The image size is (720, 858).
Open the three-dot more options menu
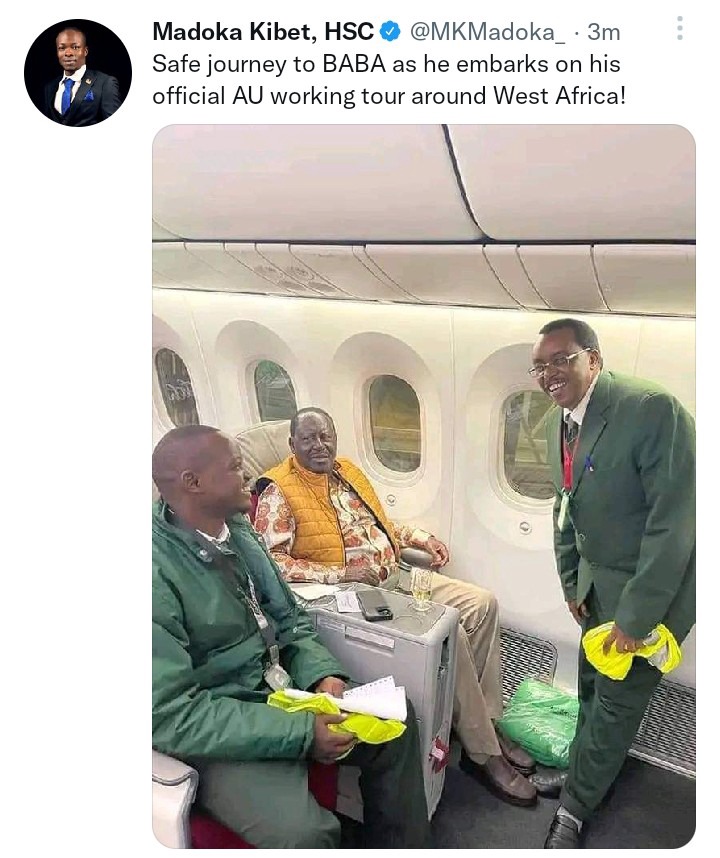(x=680, y=28)
